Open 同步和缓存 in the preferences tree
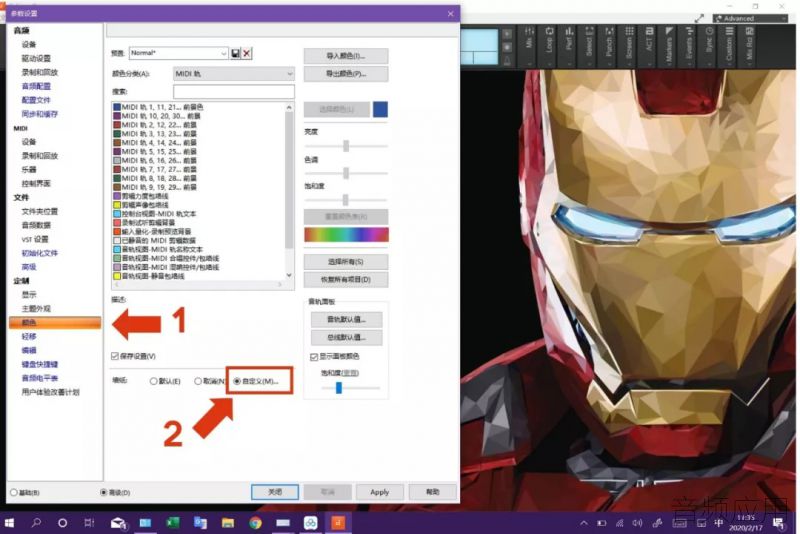 40,114
